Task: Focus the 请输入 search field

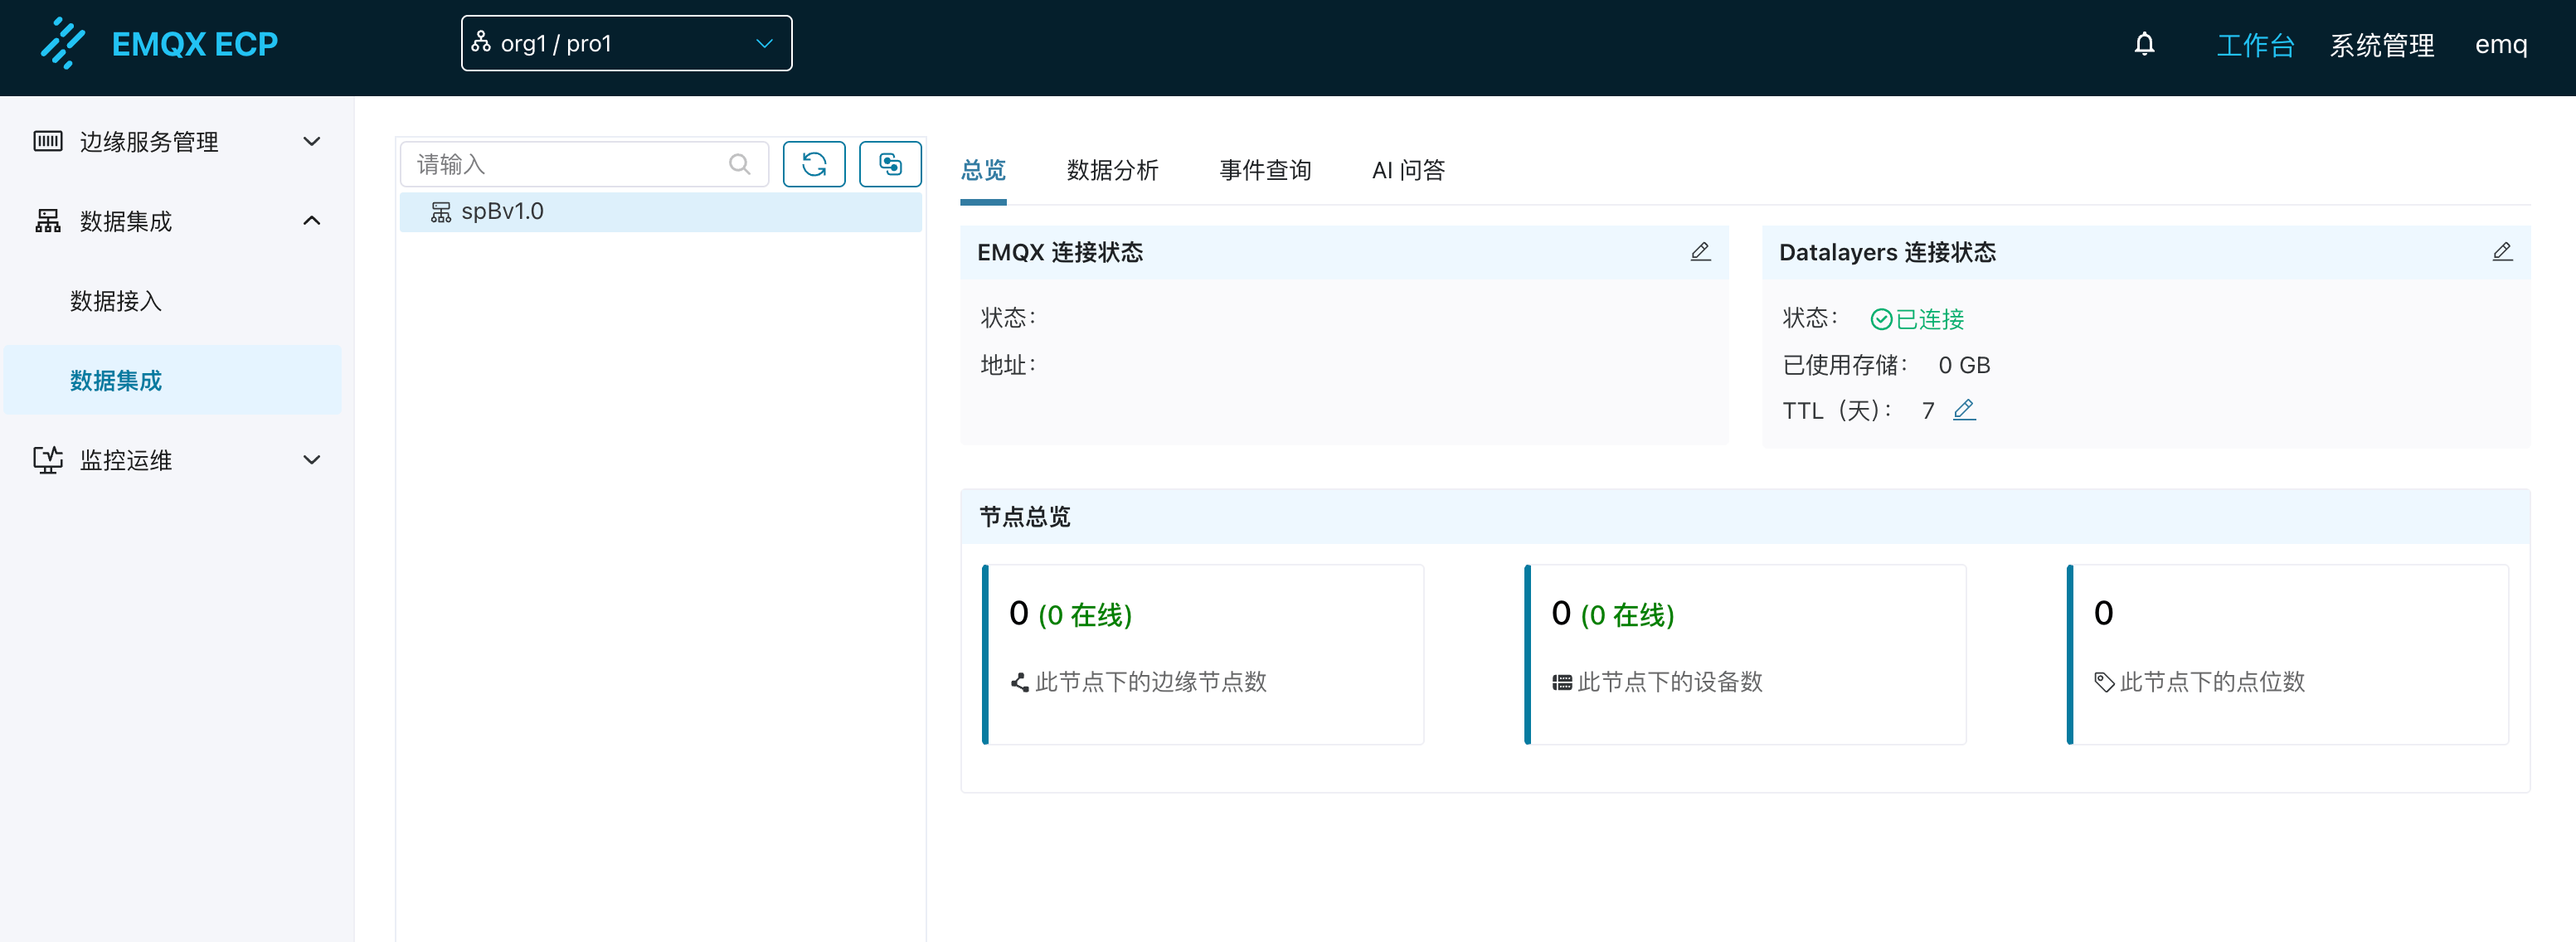Action: [x=565, y=164]
